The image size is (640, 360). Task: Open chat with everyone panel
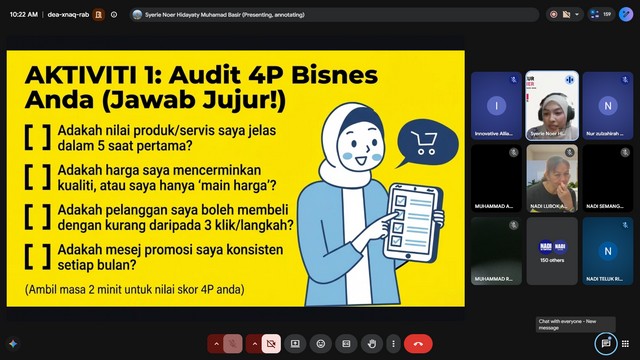pyautogui.click(x=606, y=344)
